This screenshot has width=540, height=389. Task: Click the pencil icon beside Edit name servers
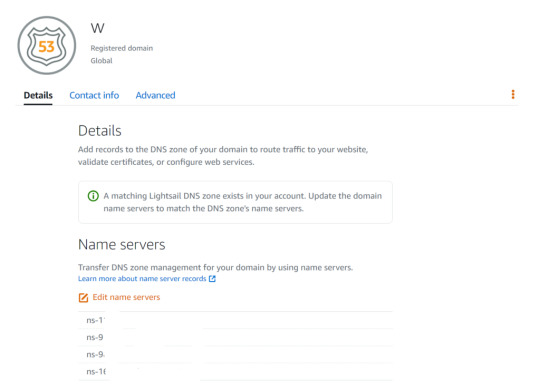pos(83,297)
